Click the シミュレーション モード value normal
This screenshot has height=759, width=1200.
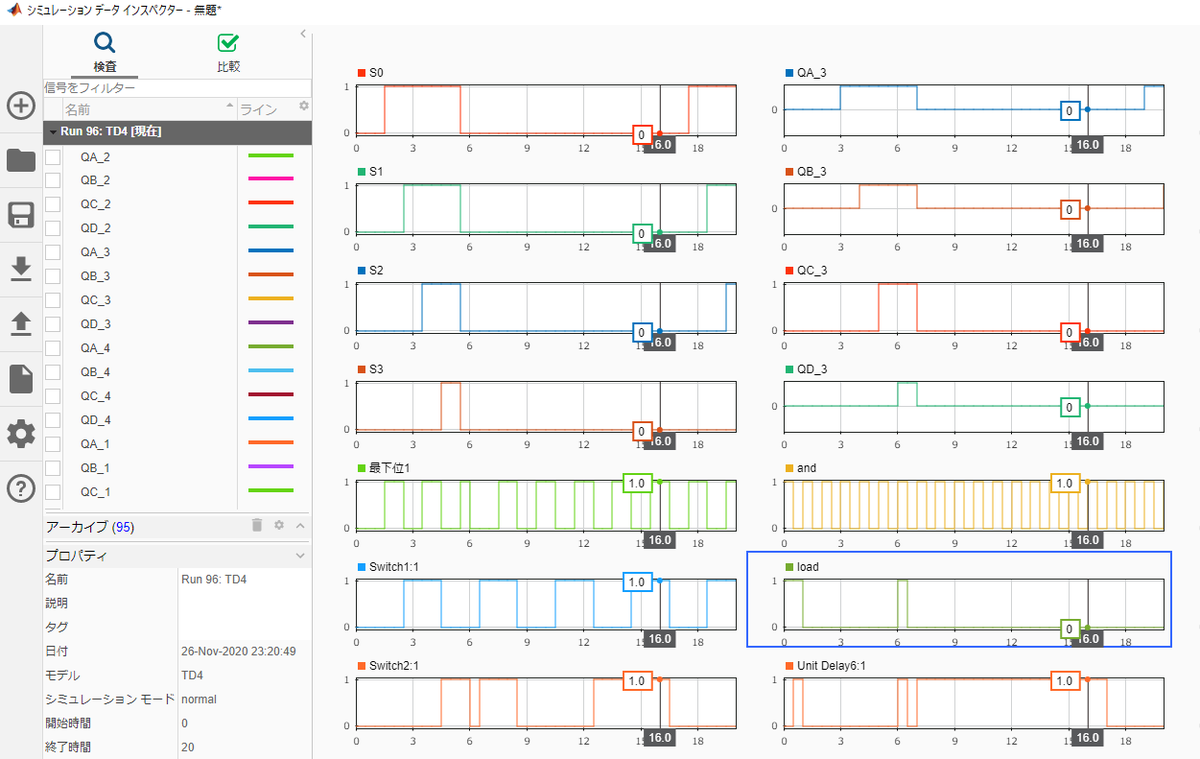(x=199, y=699)
